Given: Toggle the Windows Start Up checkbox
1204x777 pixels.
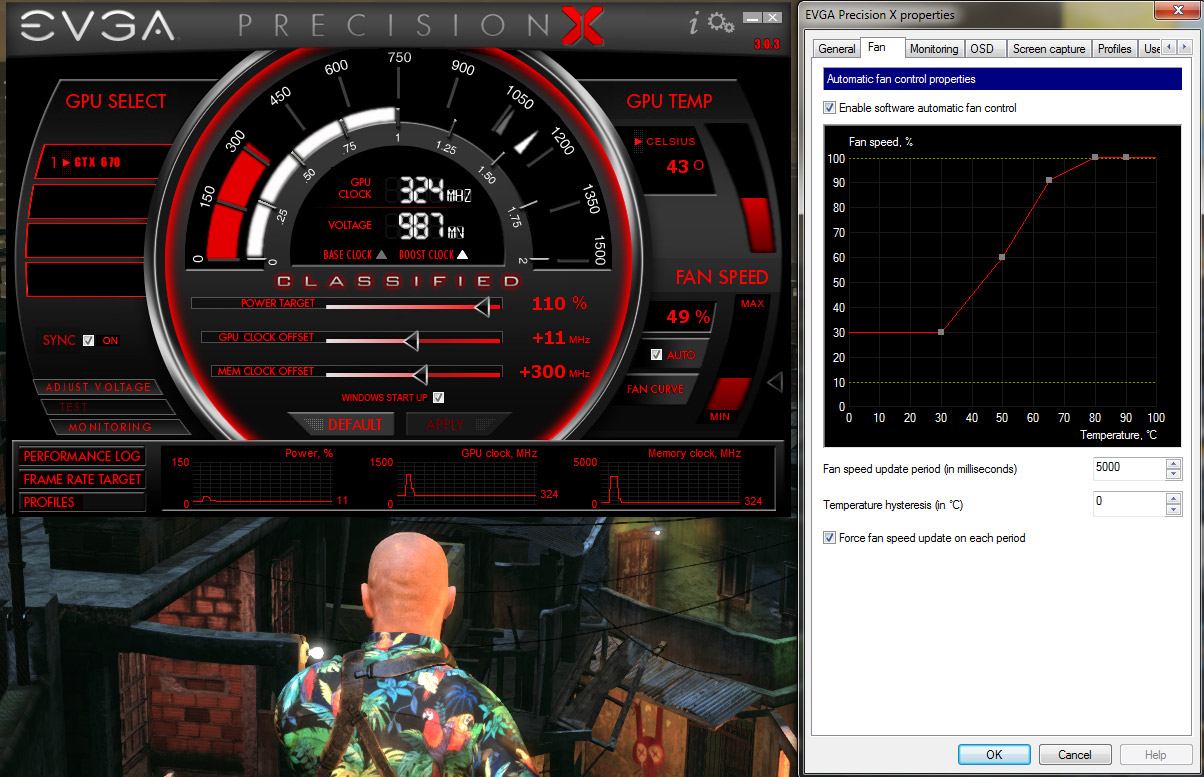Looking at the screenshot, I should pyautogui.click(x=438, y=397).
